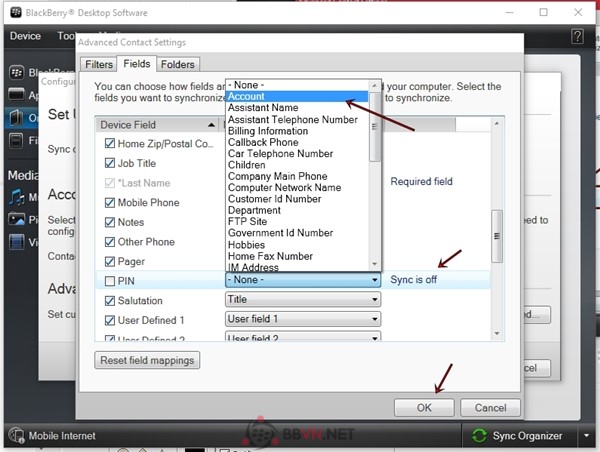Uncheck the Mobile Phone checkbox

click(x=110, y=203)
